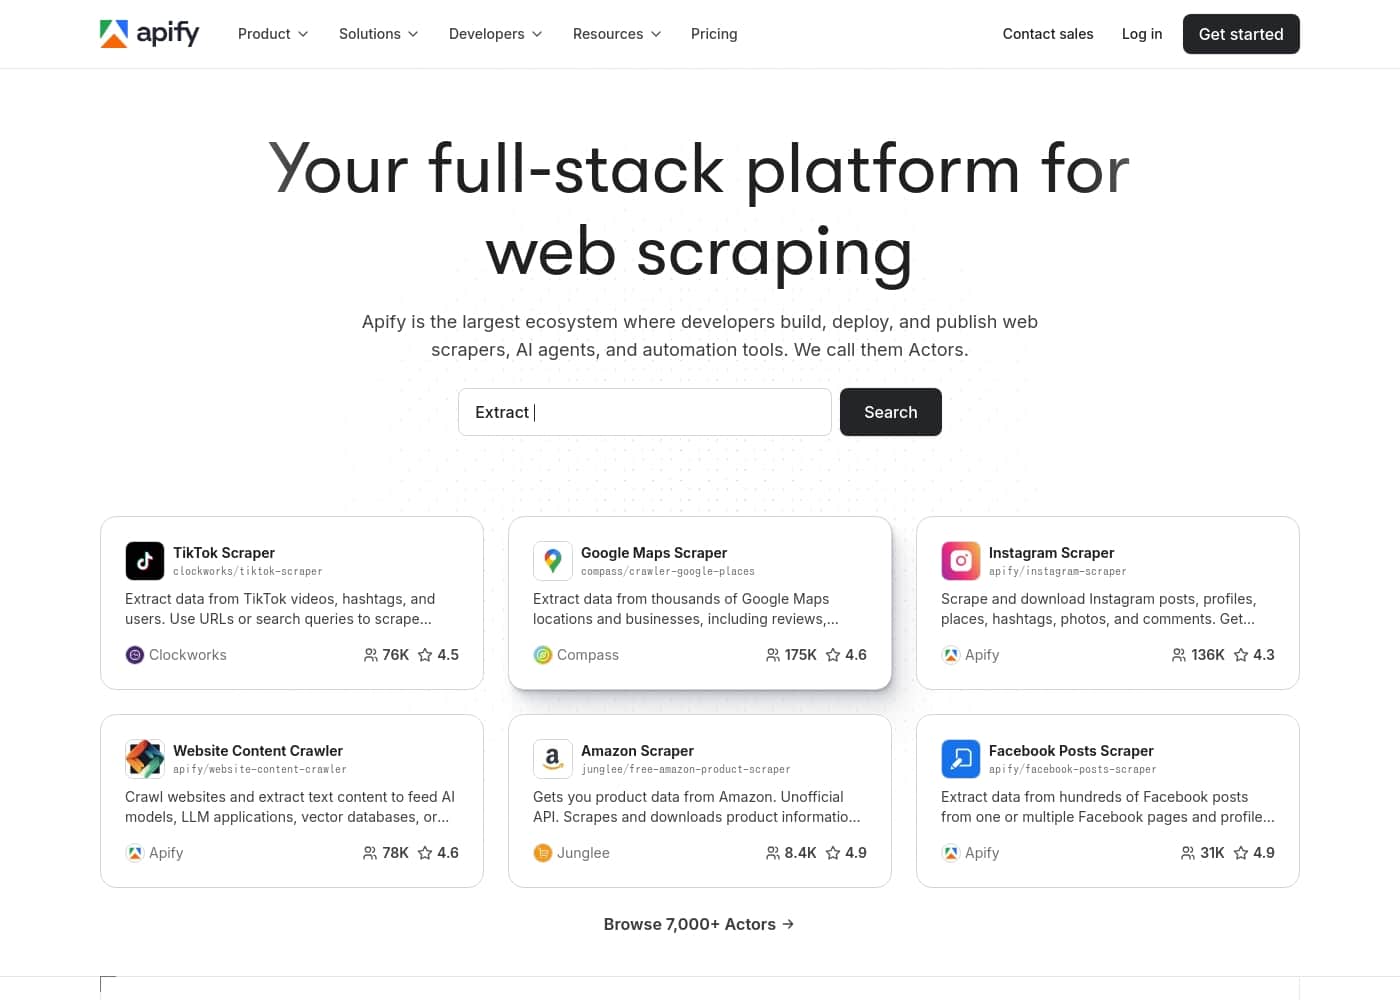Expand the Product dropdown menu
This screenshot has width=1400, height=1000.
pos(273,34)
